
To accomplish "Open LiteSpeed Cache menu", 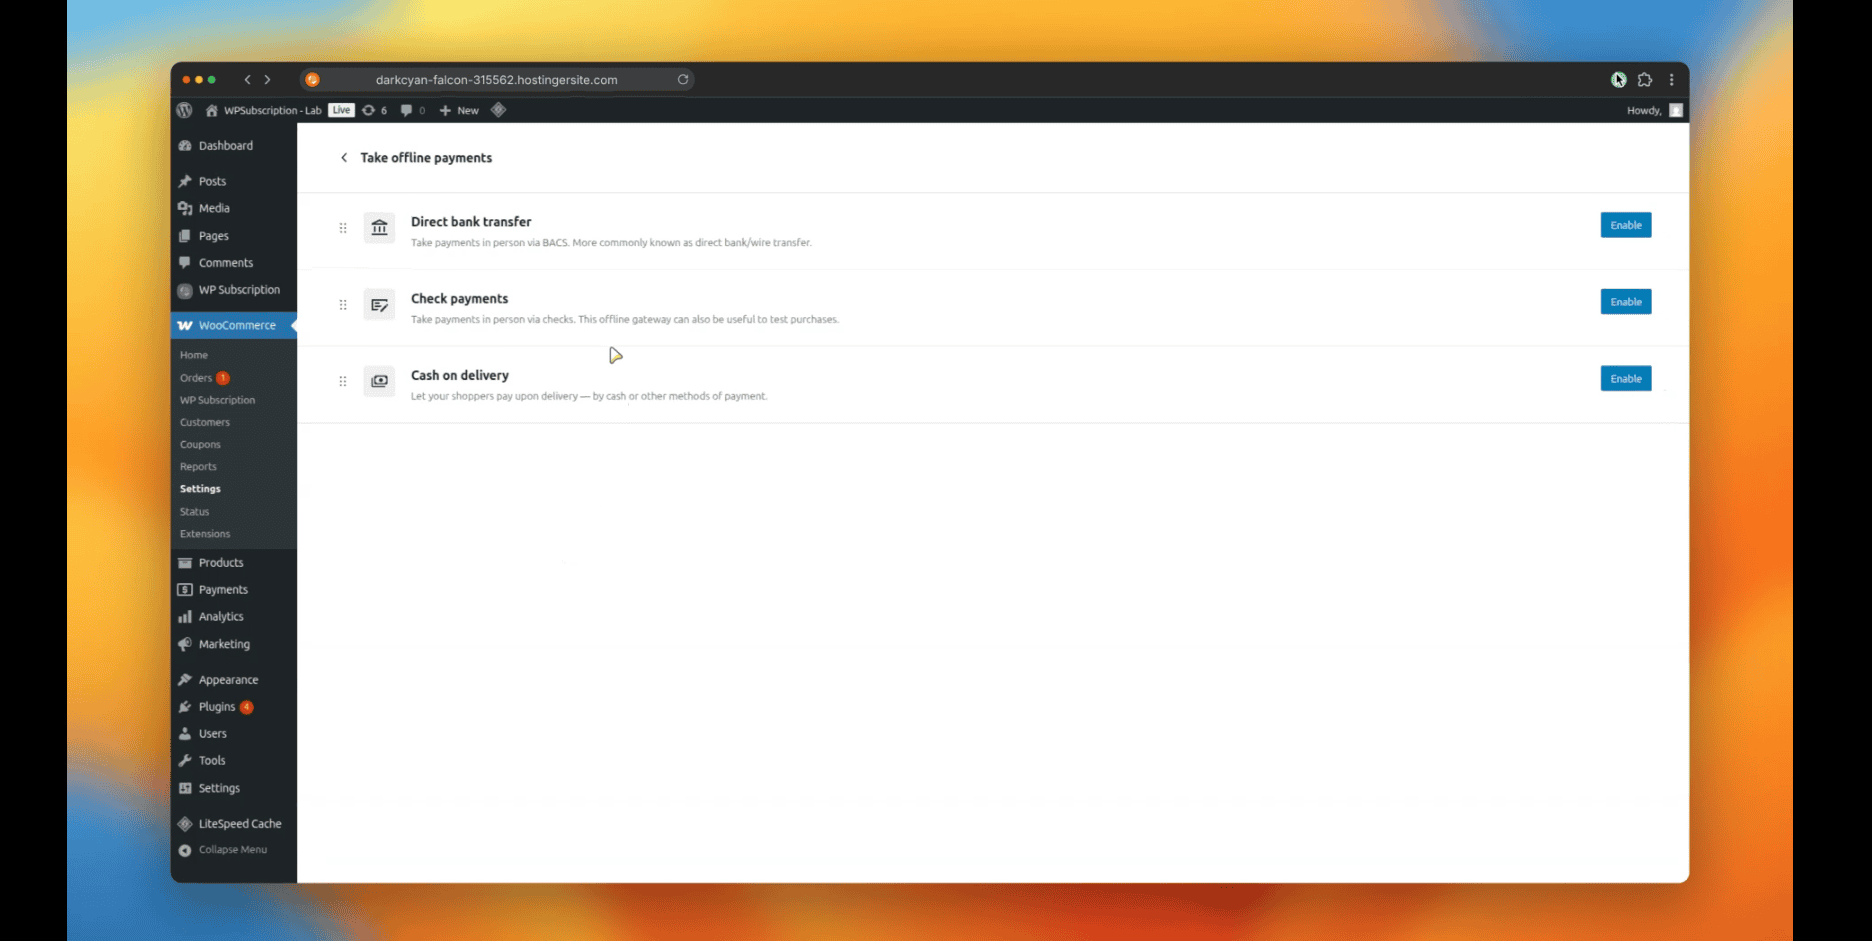I will (x=233, y=824).
